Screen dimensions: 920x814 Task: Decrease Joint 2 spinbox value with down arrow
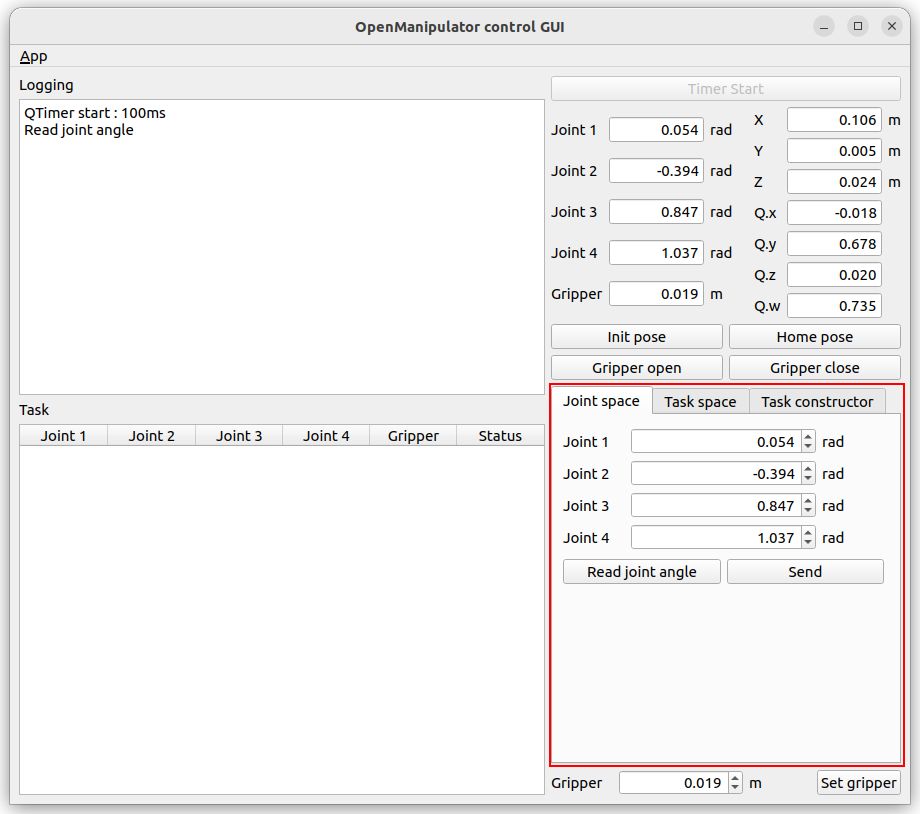(808, 479)
